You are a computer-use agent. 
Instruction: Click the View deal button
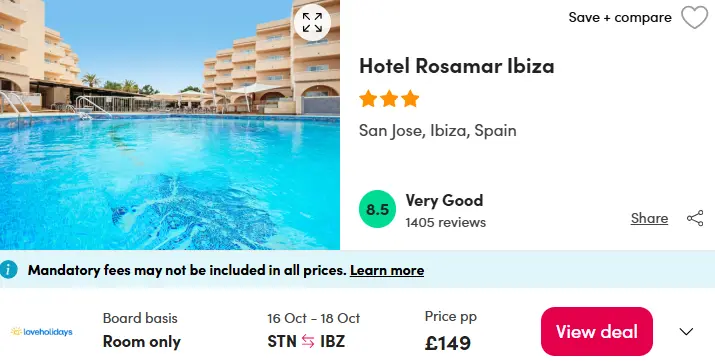click(x=596, y=331)
